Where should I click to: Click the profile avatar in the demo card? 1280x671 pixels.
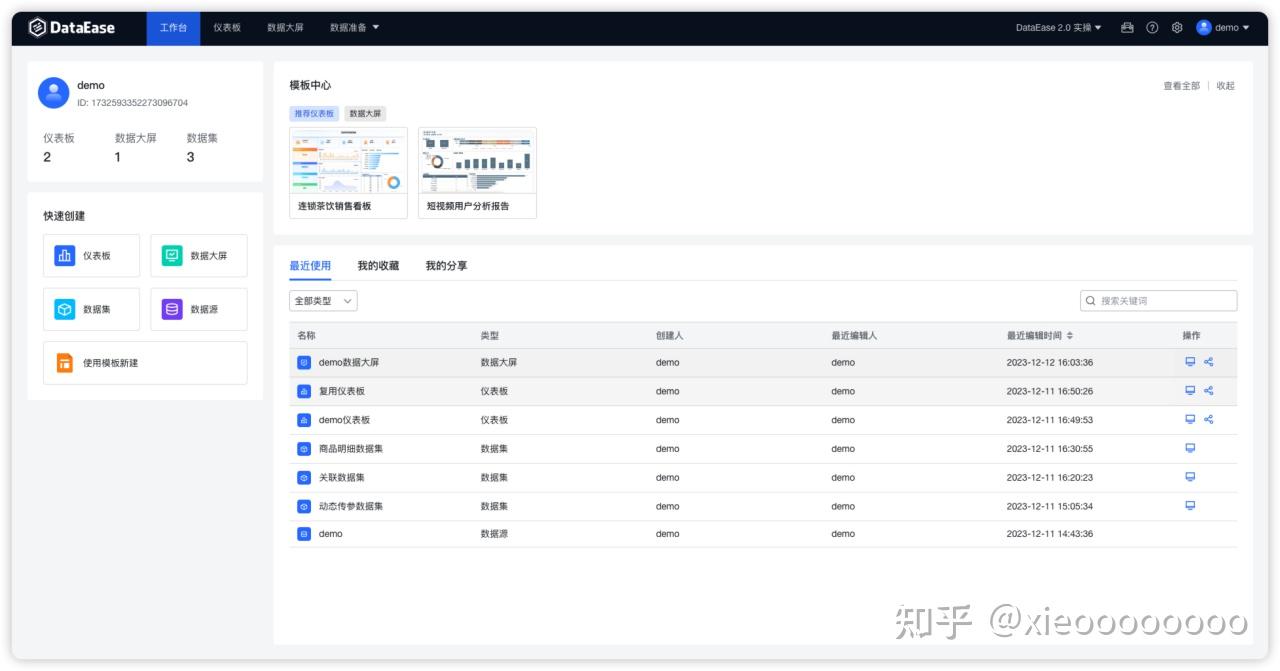point(53,93)
